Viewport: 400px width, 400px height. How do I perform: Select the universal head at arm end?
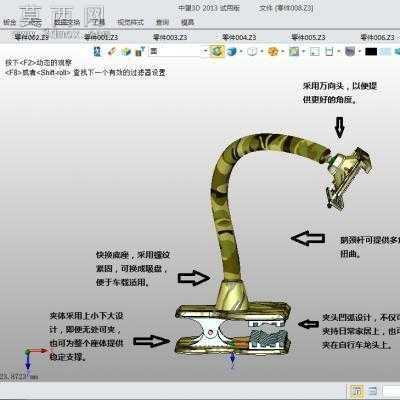click(348, 177)
